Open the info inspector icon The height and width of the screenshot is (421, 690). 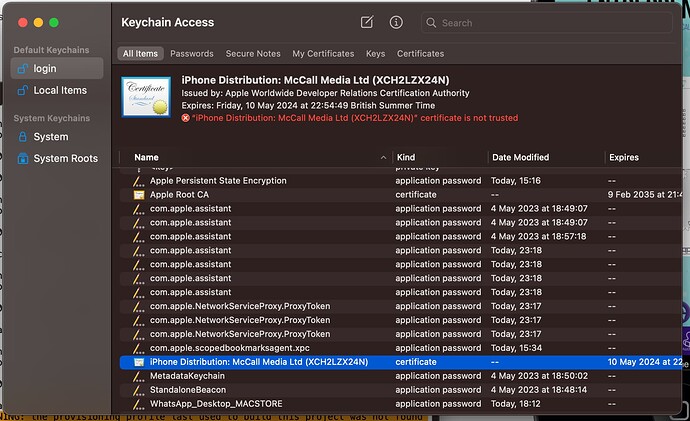pyautogui.click(x=396, y=22)
